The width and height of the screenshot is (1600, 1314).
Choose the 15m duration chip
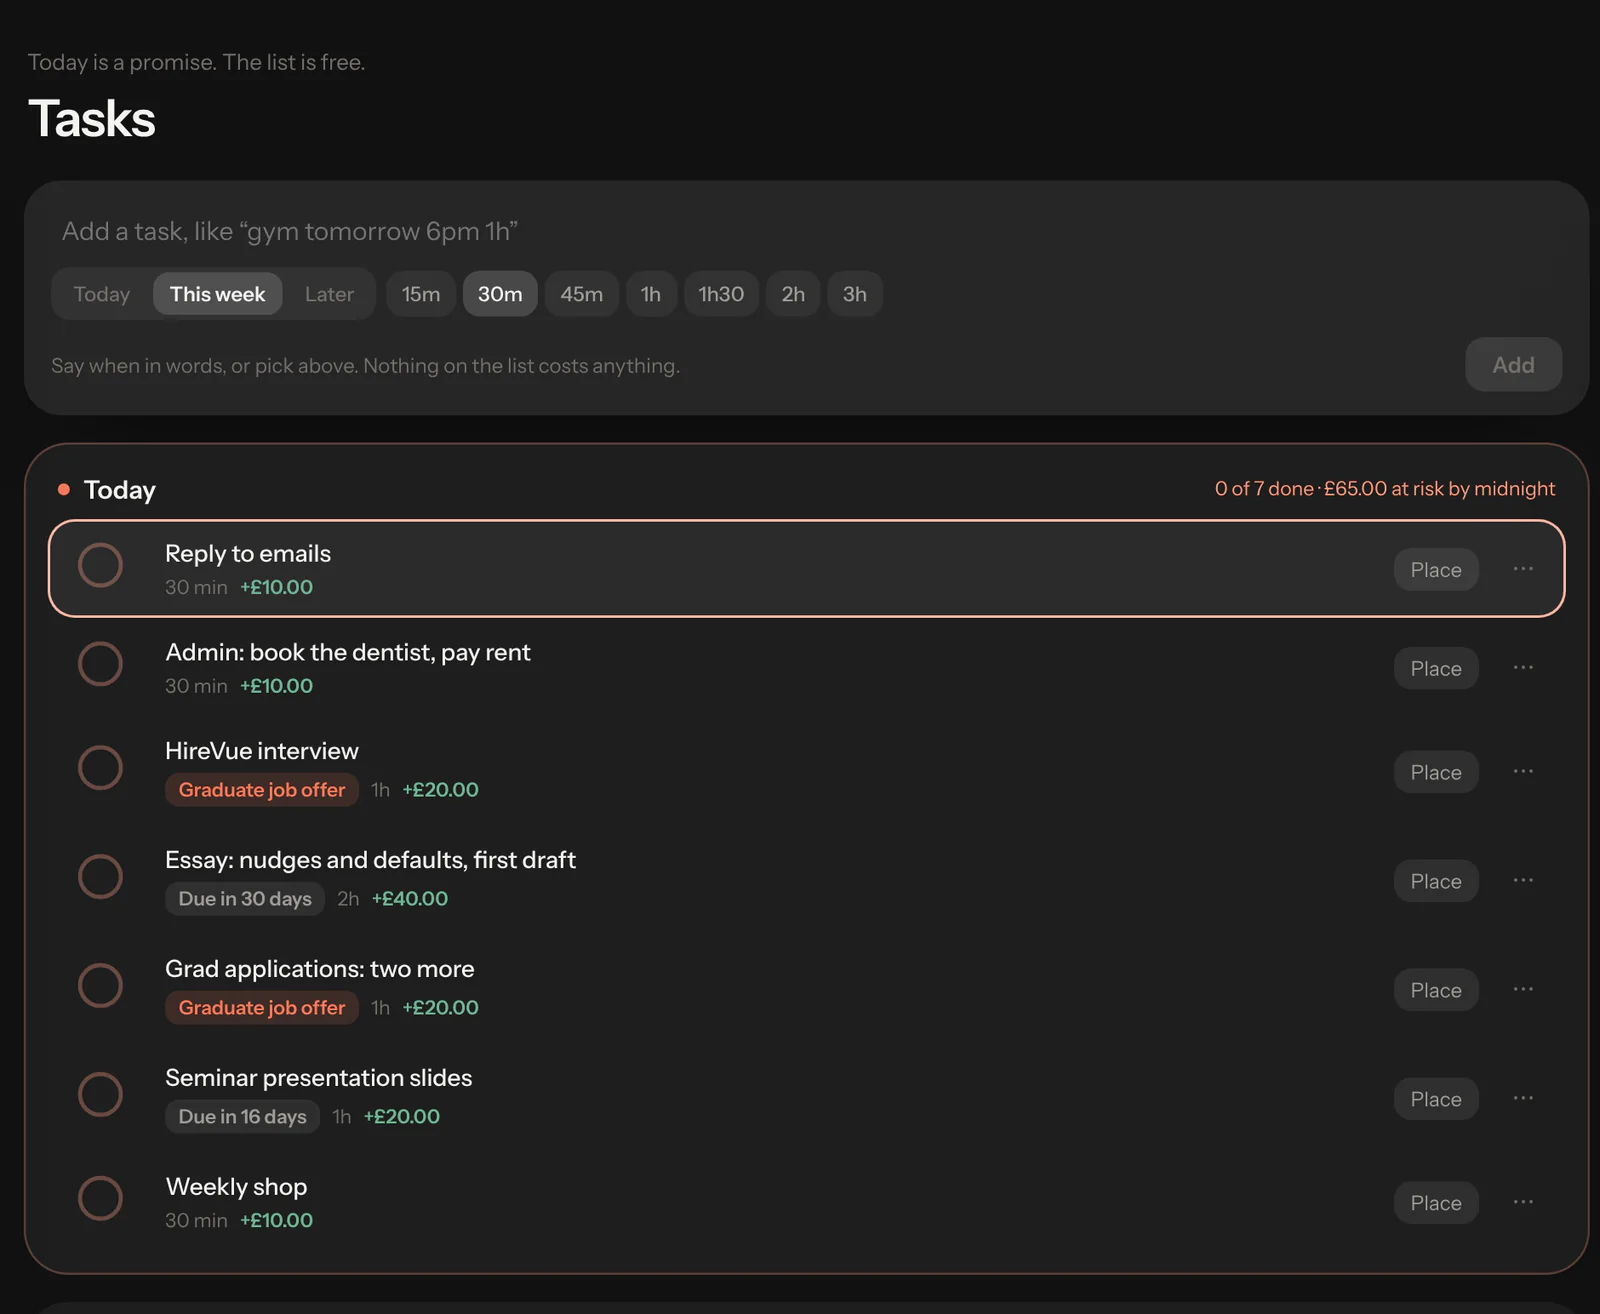421,294
